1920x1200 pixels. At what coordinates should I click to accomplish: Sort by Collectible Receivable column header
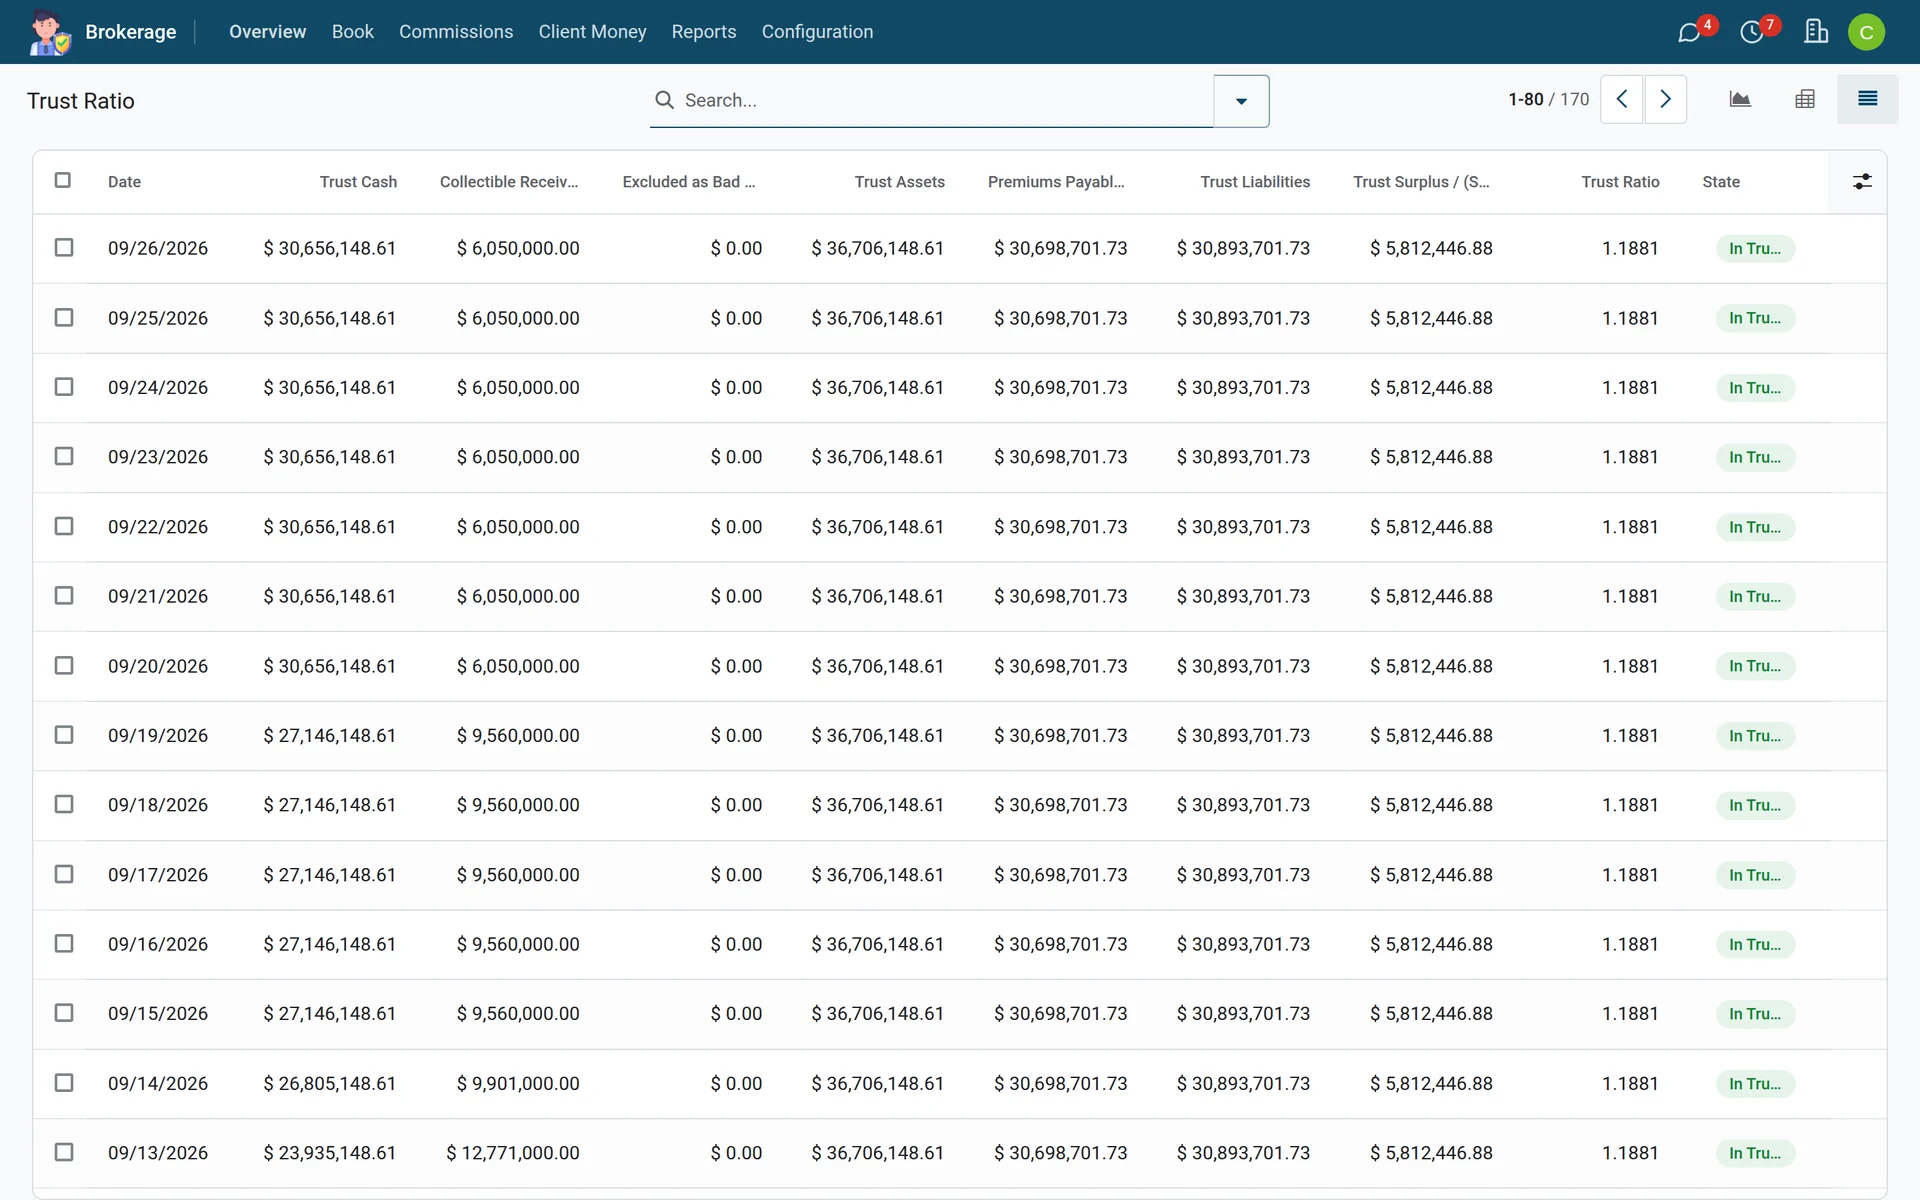(509, 182)
